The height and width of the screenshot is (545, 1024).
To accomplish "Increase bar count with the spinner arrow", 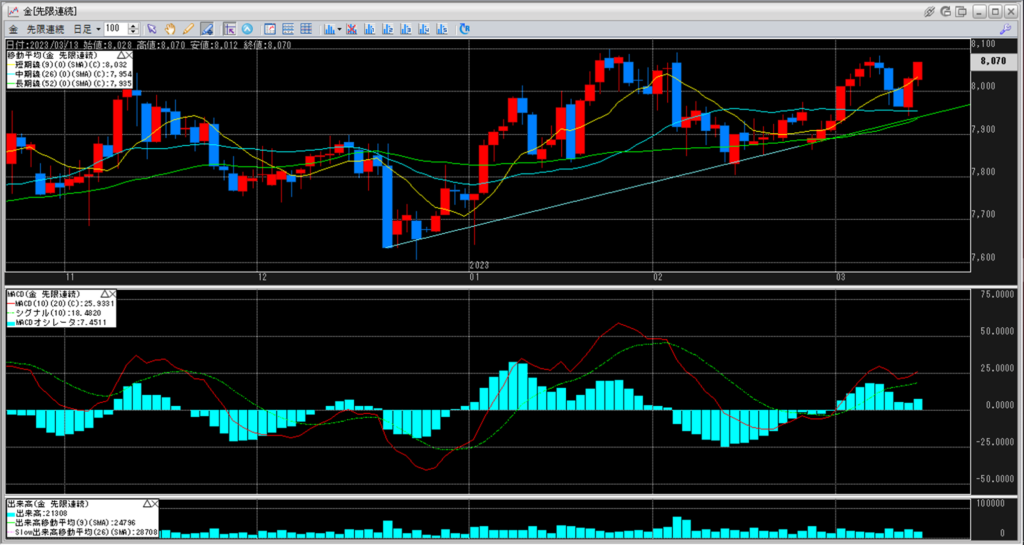I will pyautogui.click(x=135, y=26).
